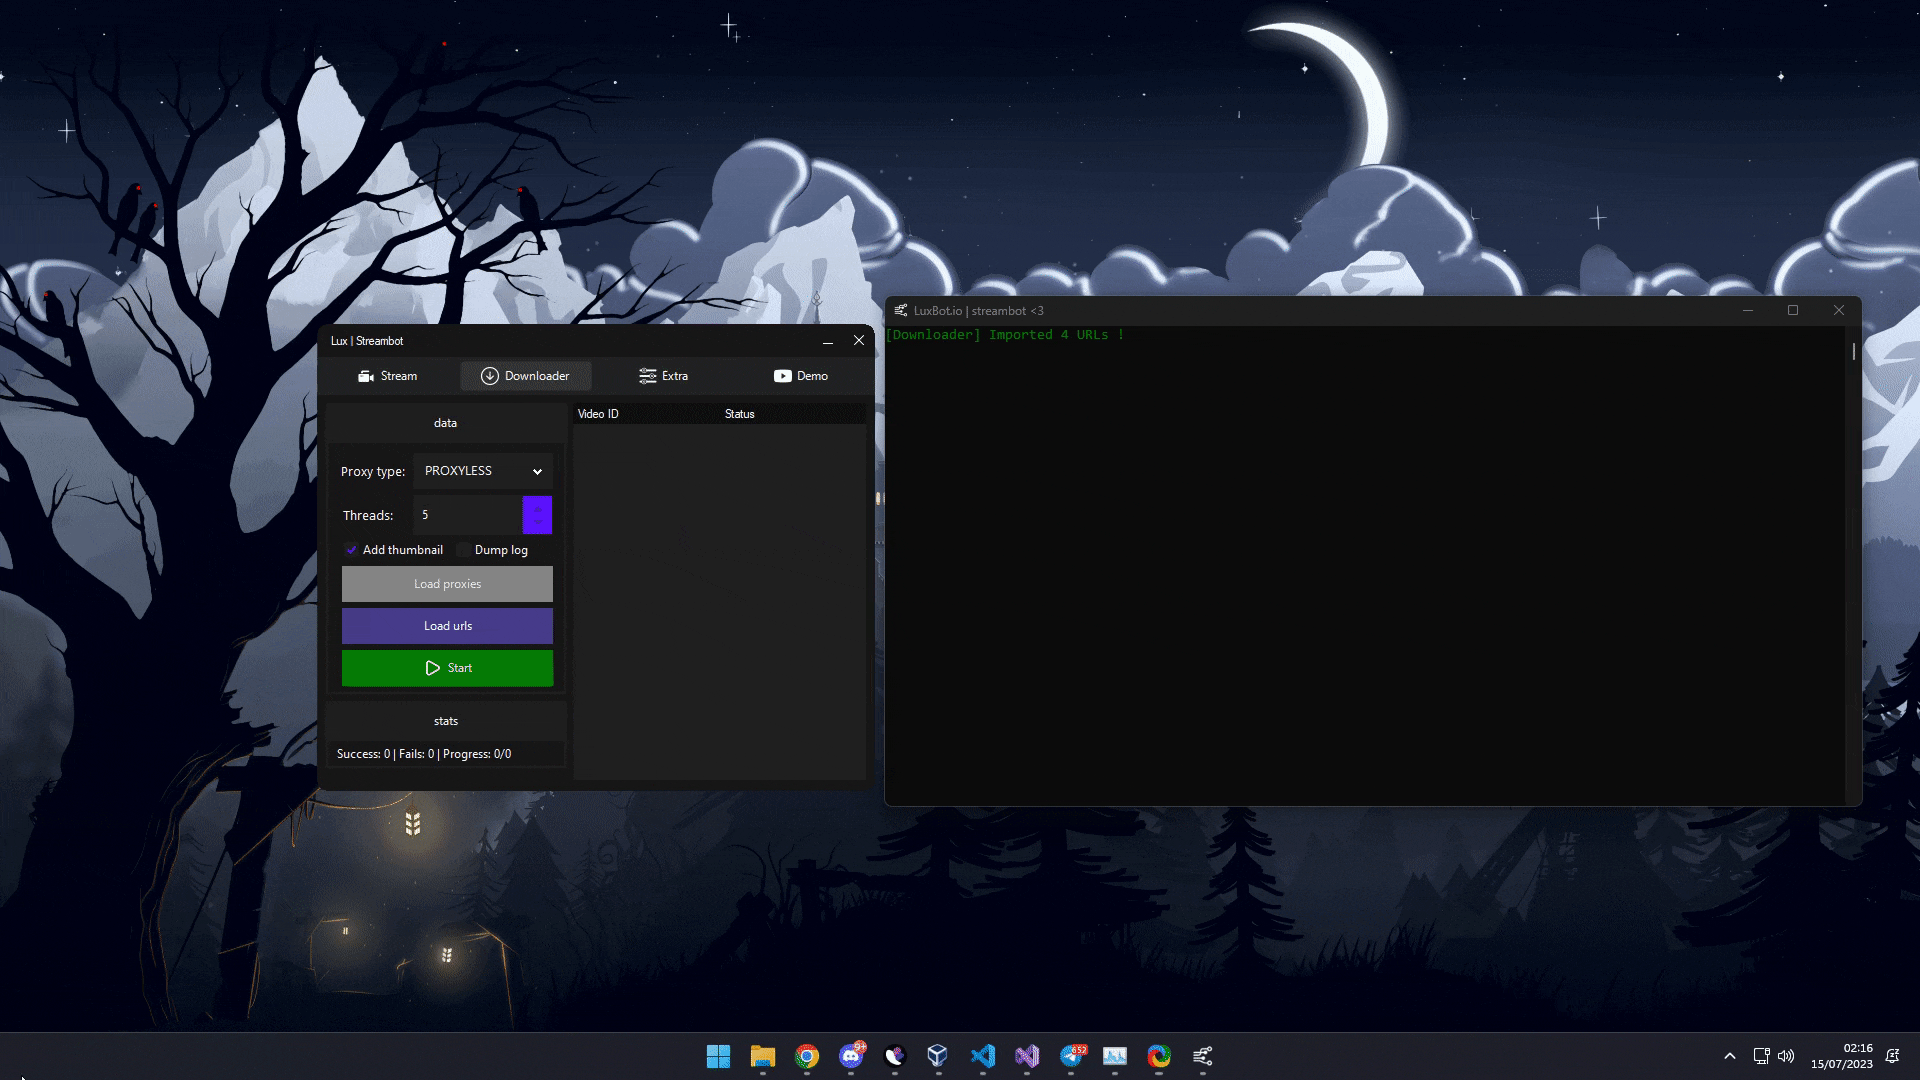Viewport: 1920px width, 1080px height.
Task: Select the Downloader tab
Action: point(525,376)
